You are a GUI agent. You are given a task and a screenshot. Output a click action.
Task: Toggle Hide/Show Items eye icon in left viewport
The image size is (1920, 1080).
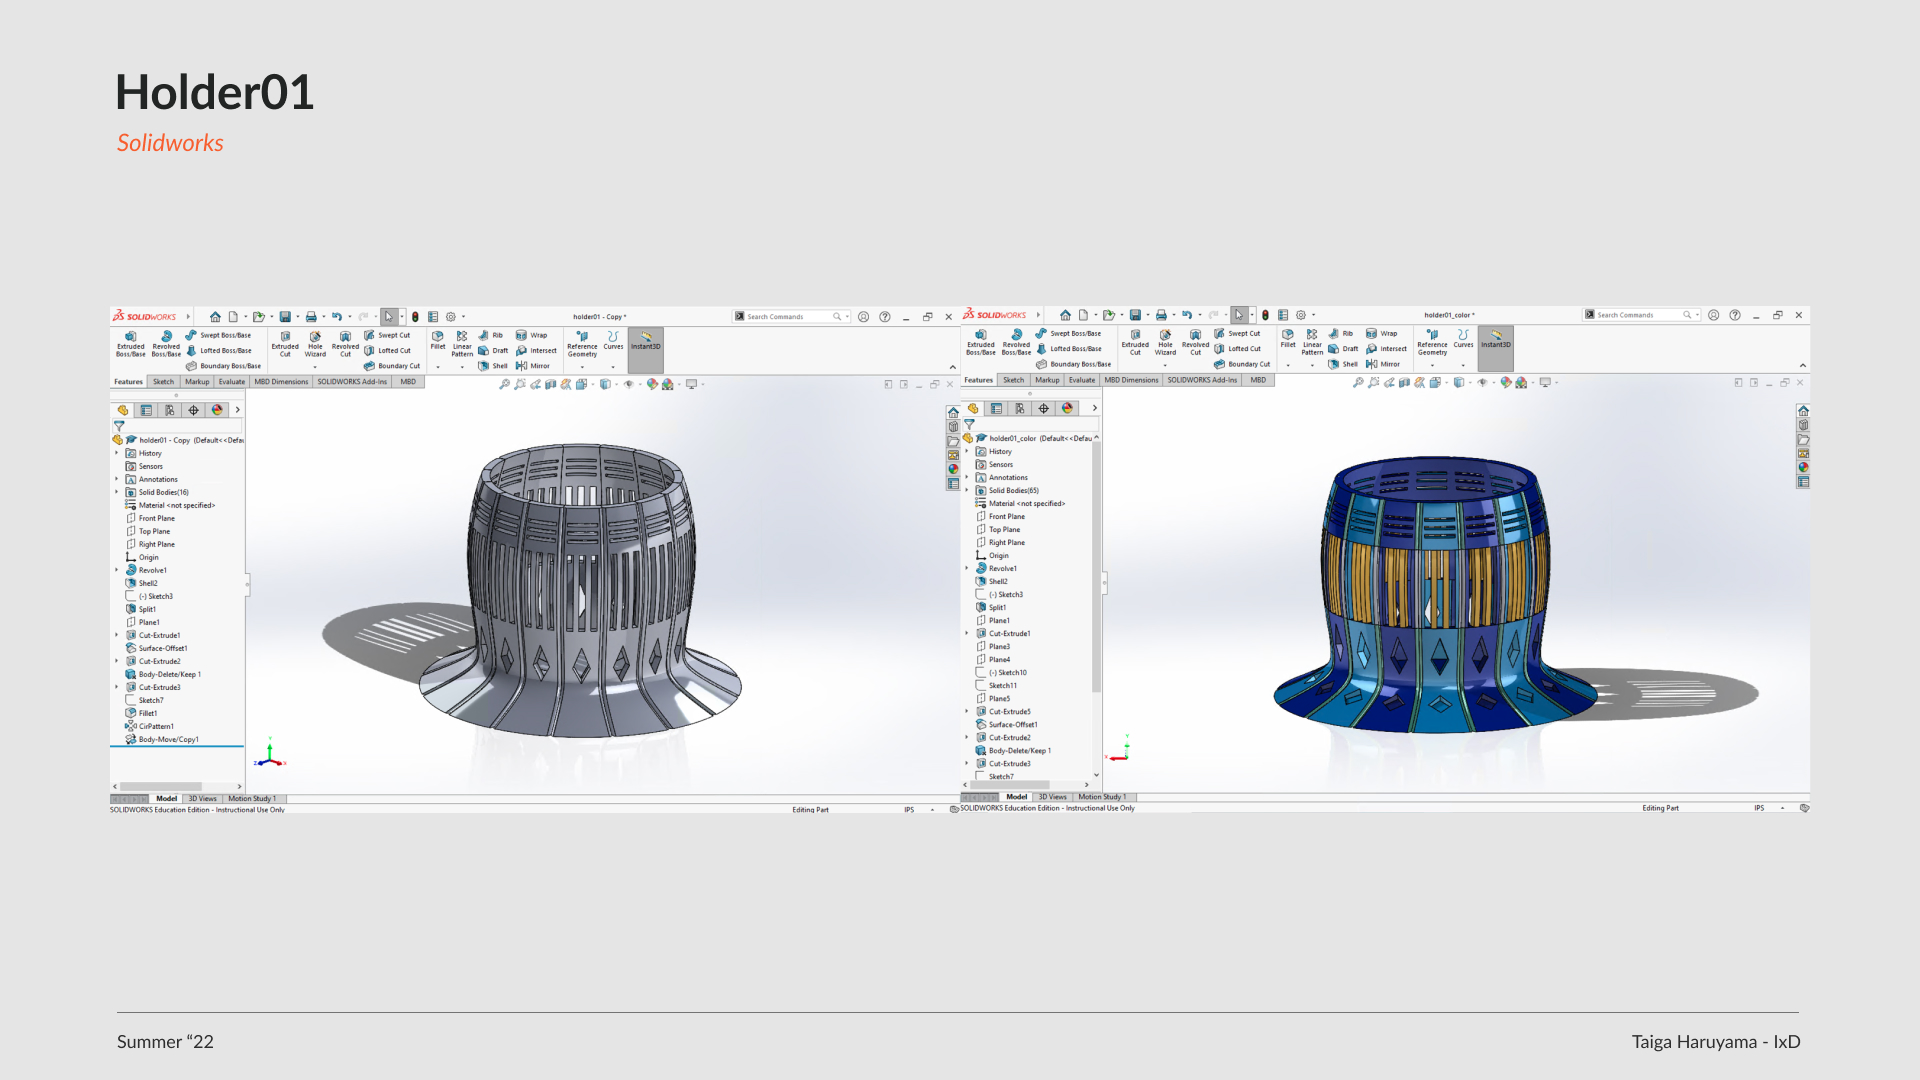click(628, 384)
